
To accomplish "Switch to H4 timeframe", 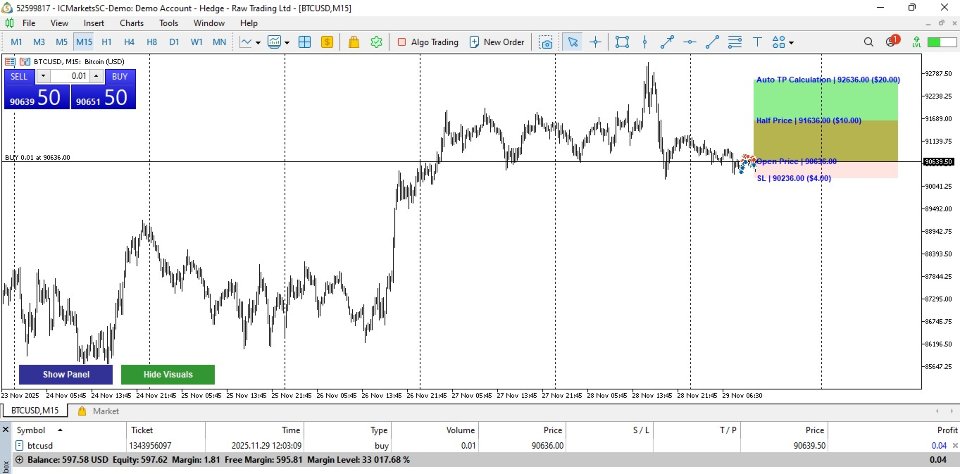I will pos(129,42).
